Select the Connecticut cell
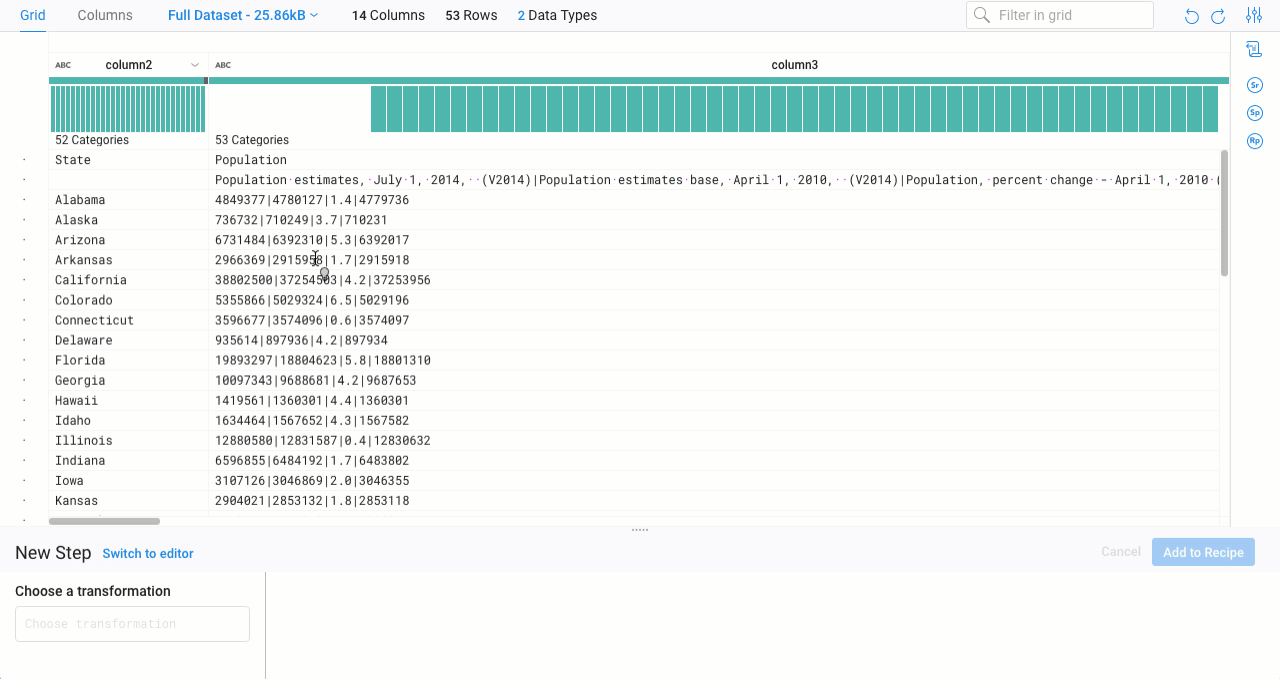The width and height of the screenshot is (1280, 679). pyautogui.click(x=128, y=320)
